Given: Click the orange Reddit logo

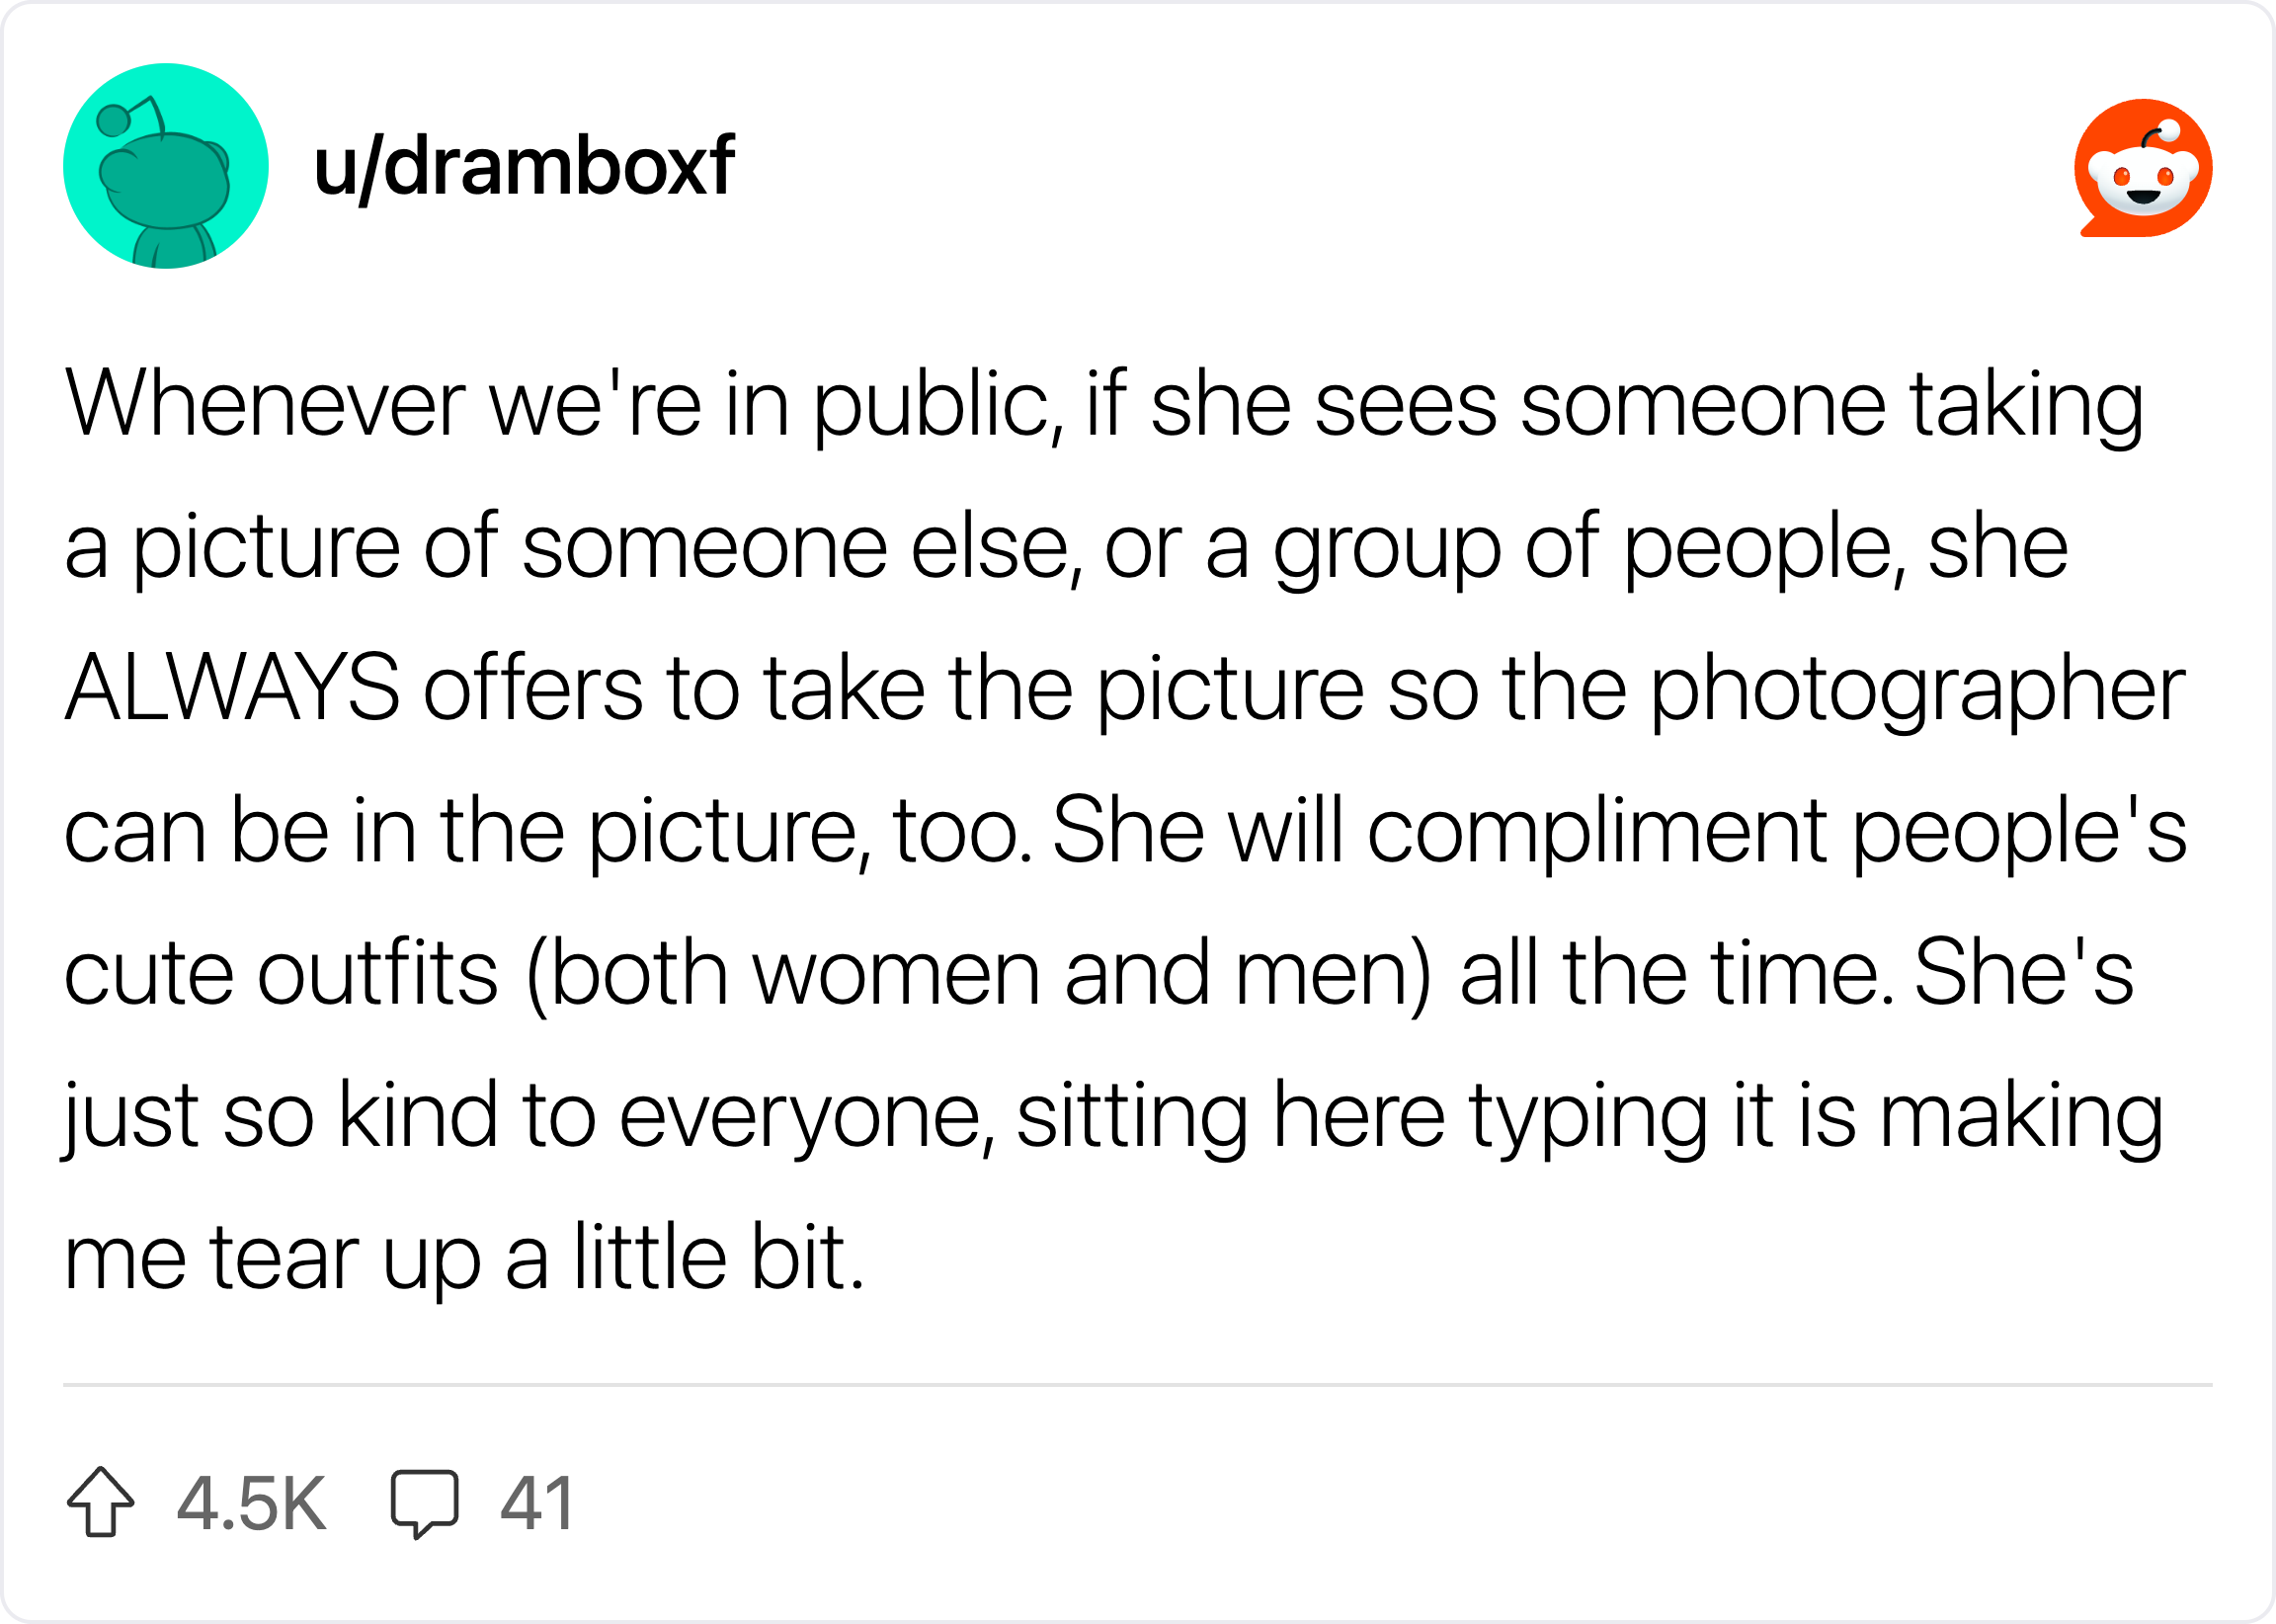Looking at the screenshot, I should (2143, 168).
